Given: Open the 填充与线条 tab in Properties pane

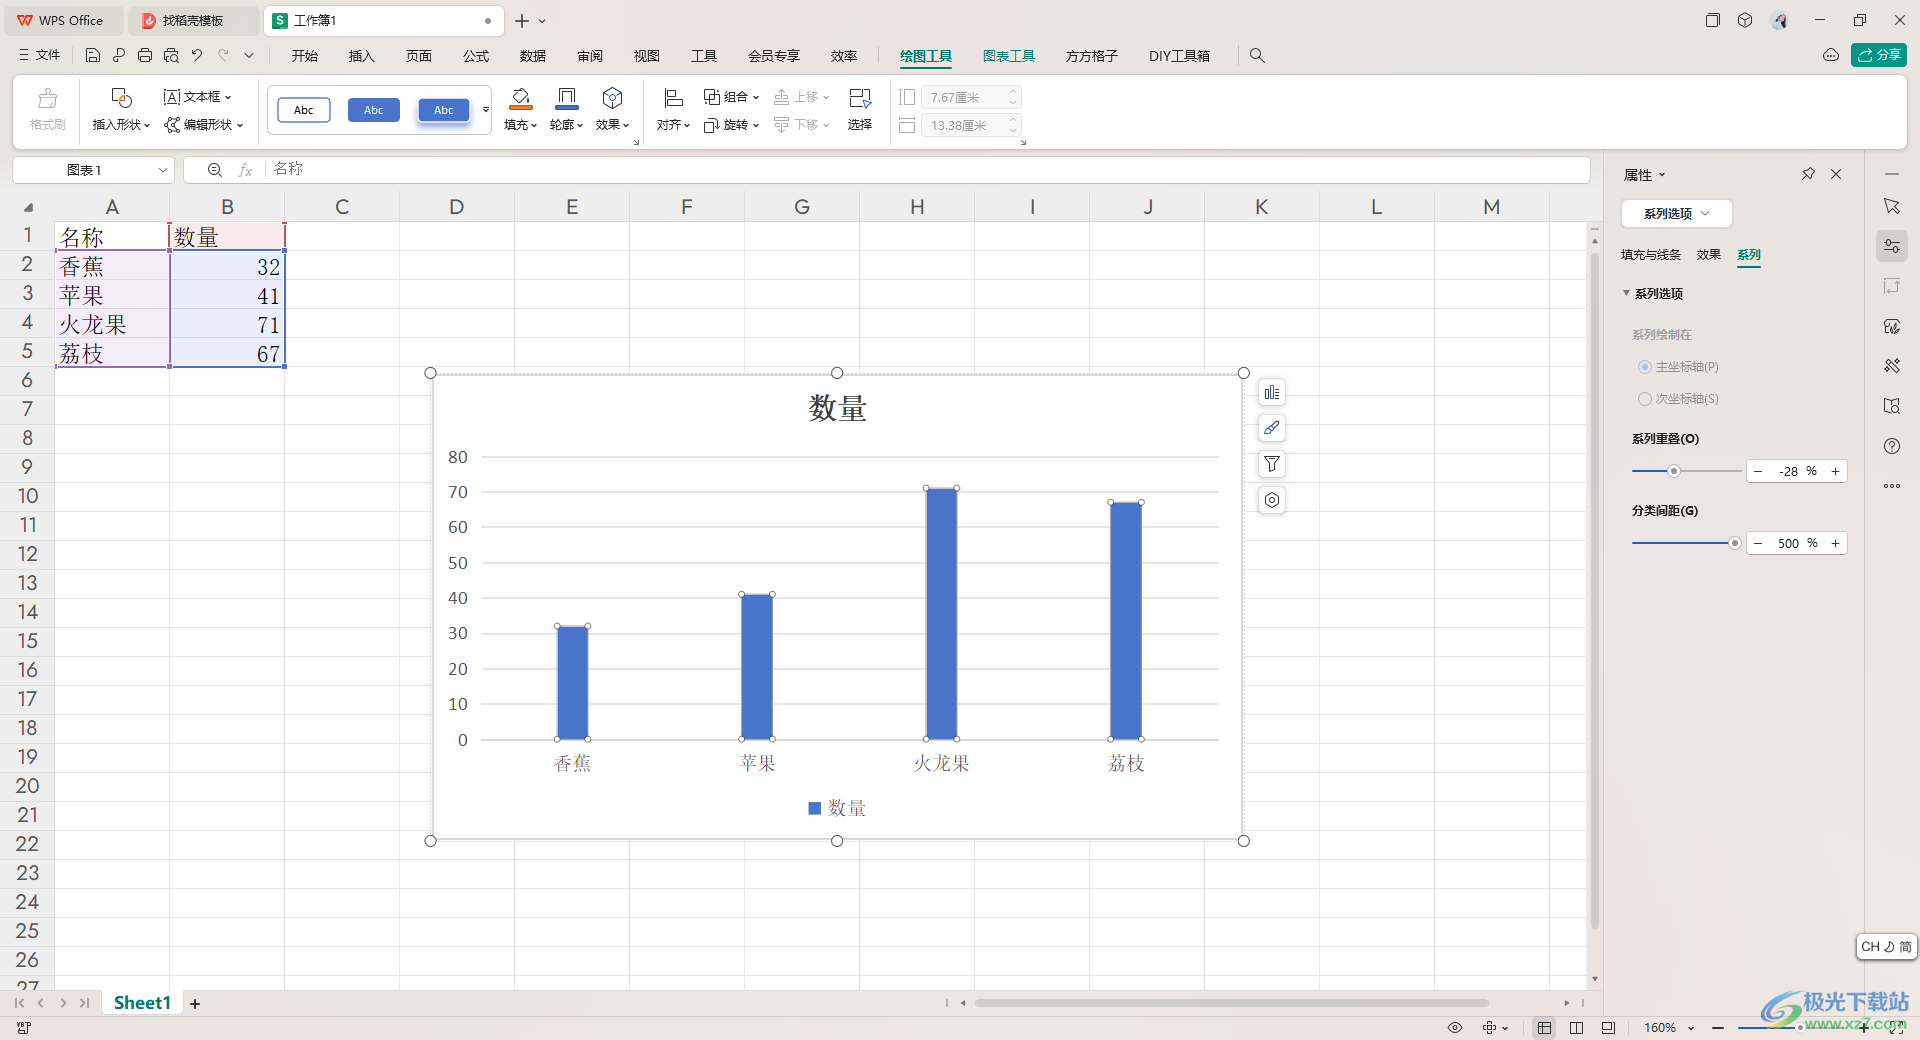Looking at the screenshot, I should coord(1651,255).
